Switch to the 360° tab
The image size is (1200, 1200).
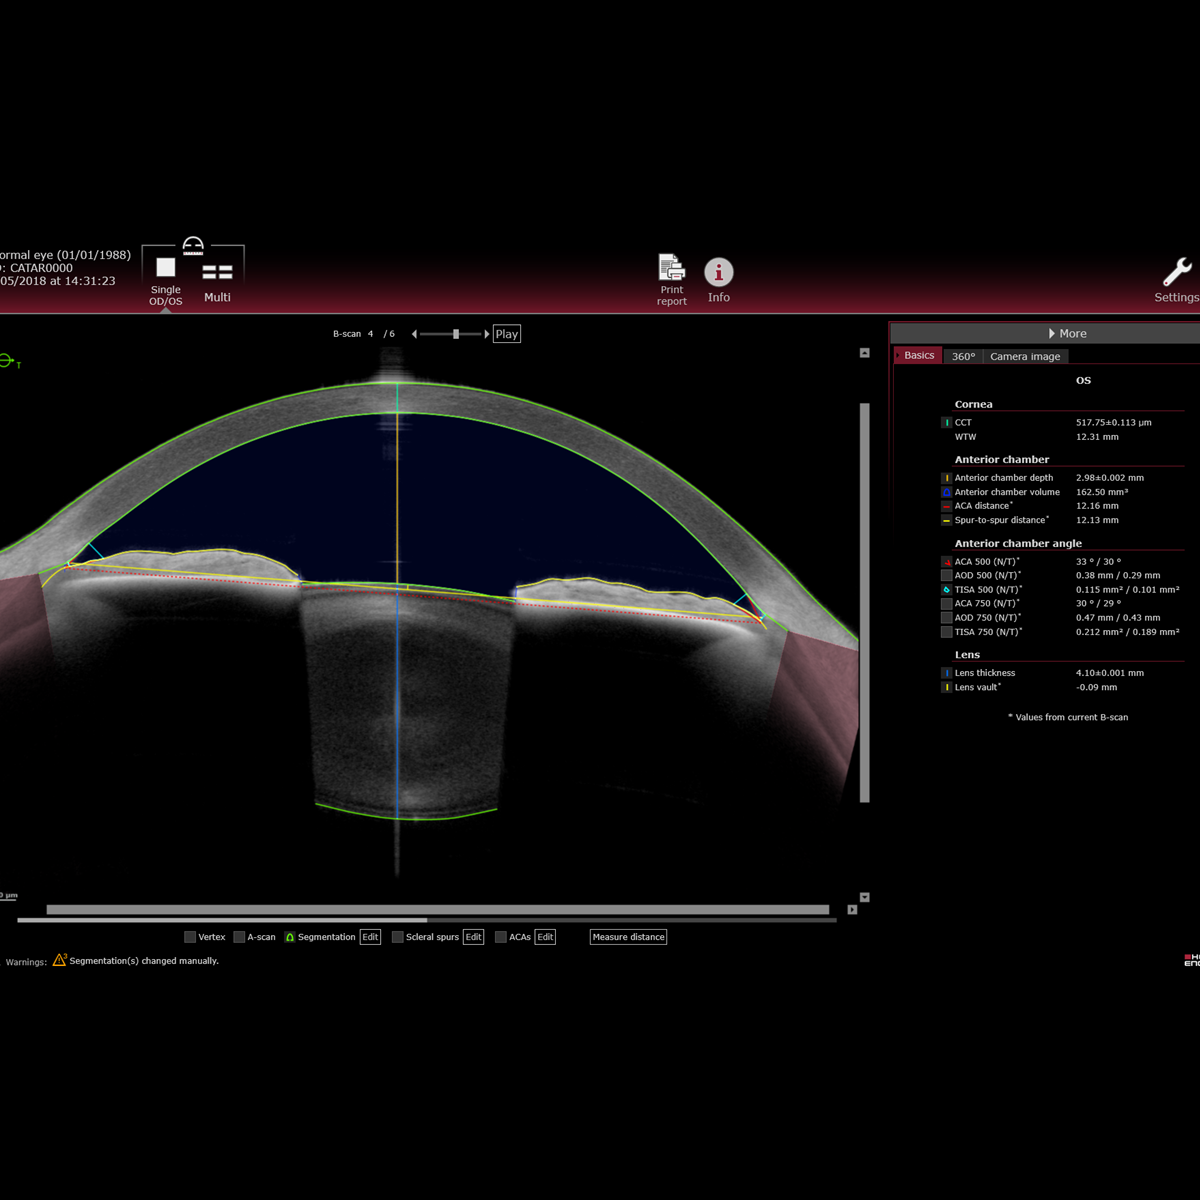click(x=963, y=356)
